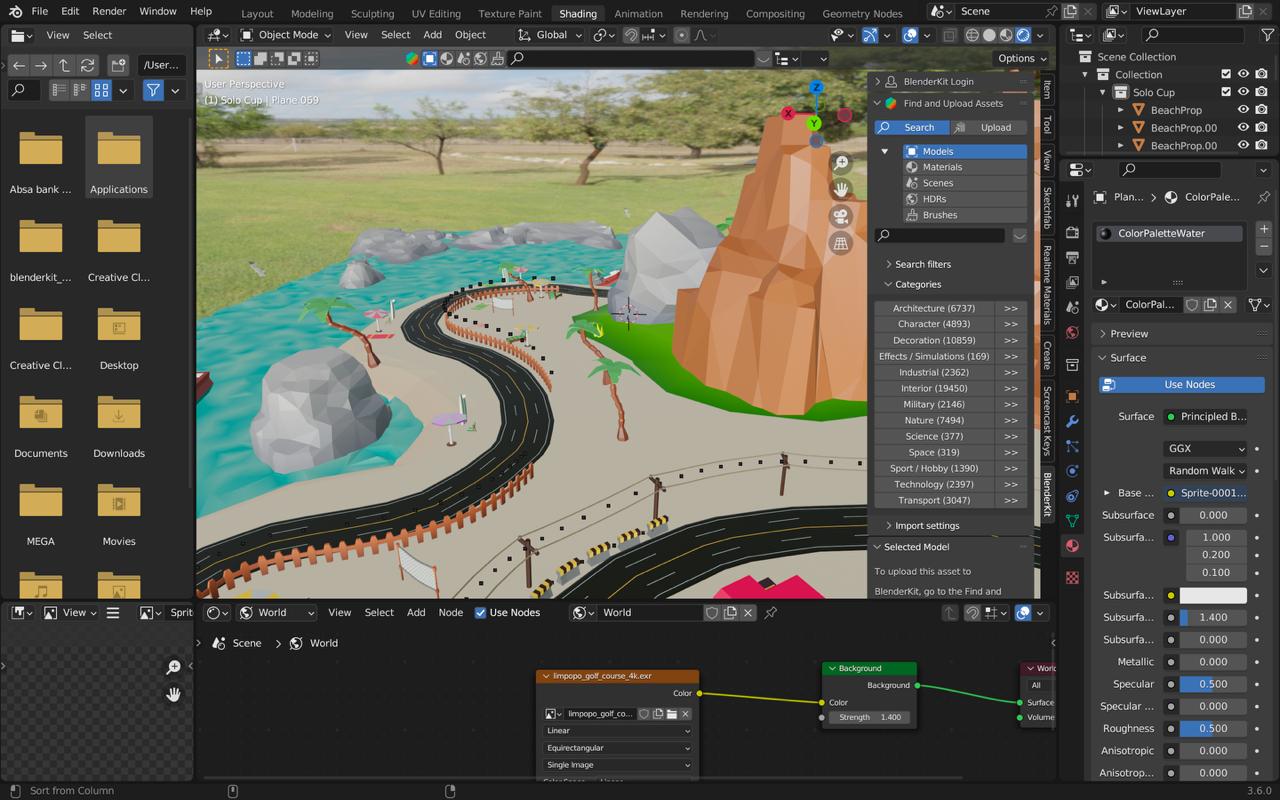
Task: Uncheck the Collection exclude checkbox in outliner
Action: click(1226, 74)
